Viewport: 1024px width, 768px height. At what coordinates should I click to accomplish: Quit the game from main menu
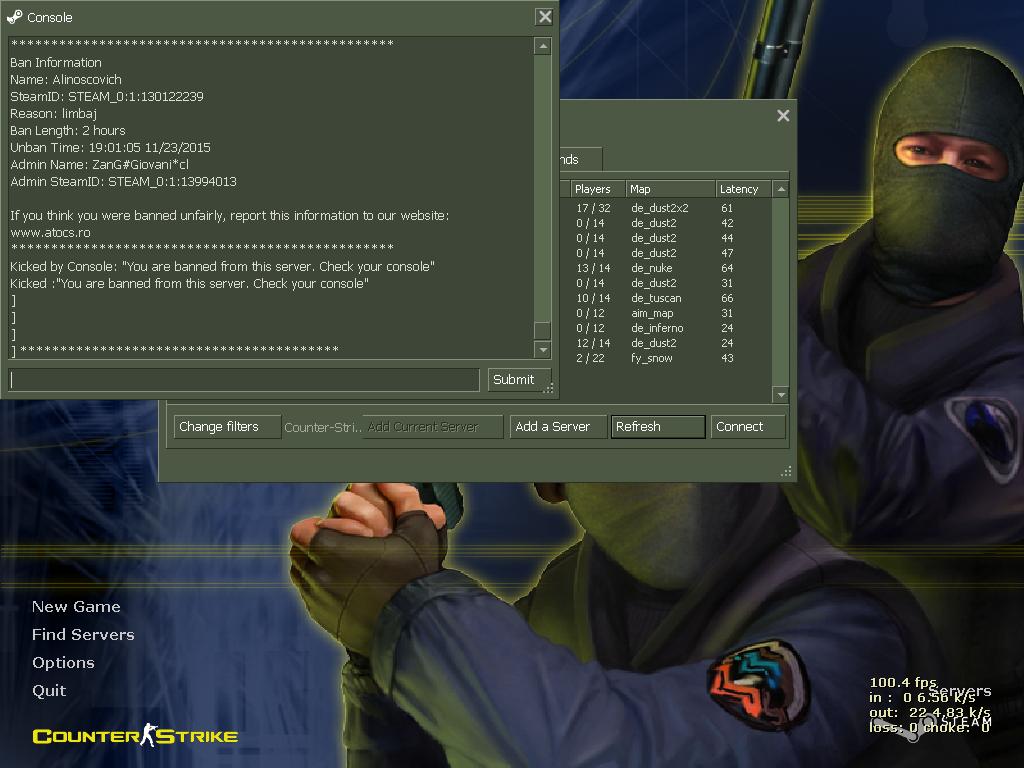coord(49,691)
